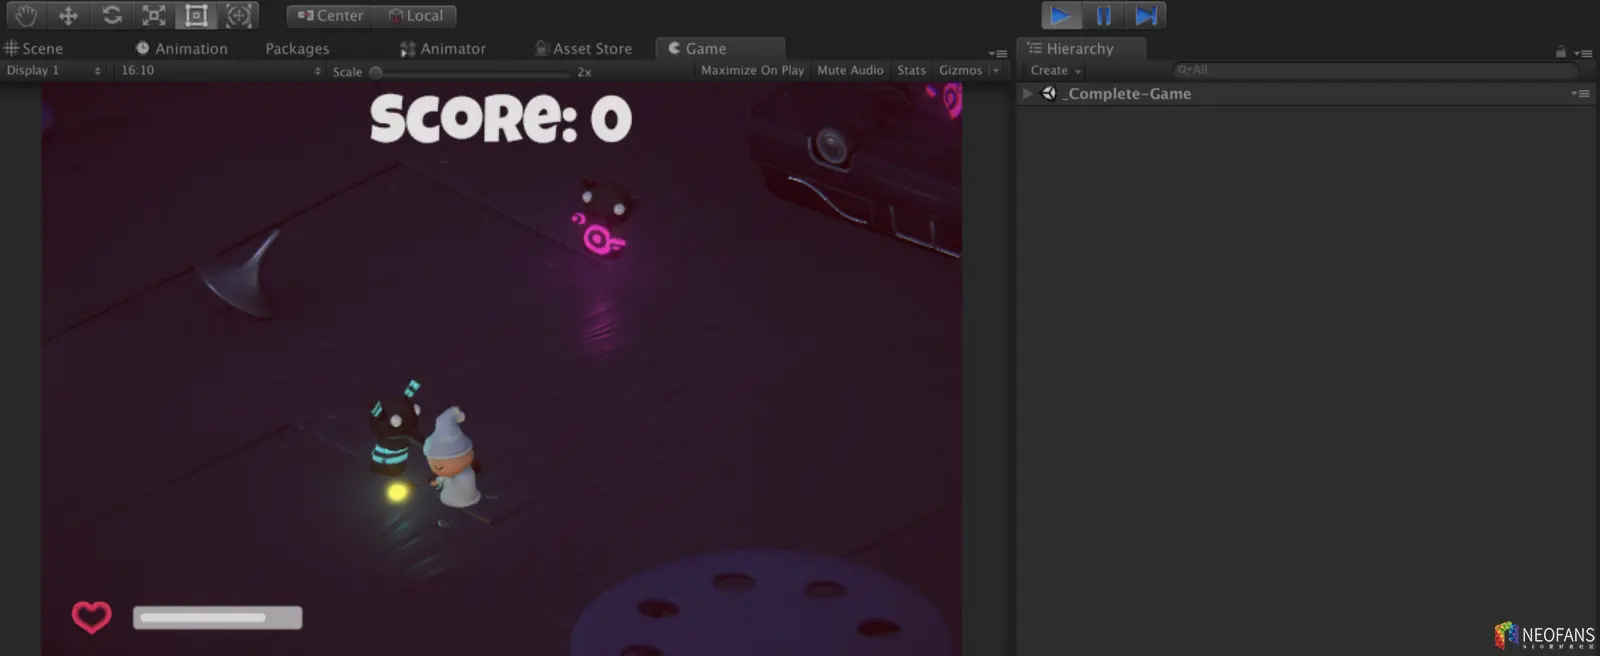Select the Rotate tool
Viewport: 1600px width, 656px height.
pyautogui.click(x=112, y=15)
